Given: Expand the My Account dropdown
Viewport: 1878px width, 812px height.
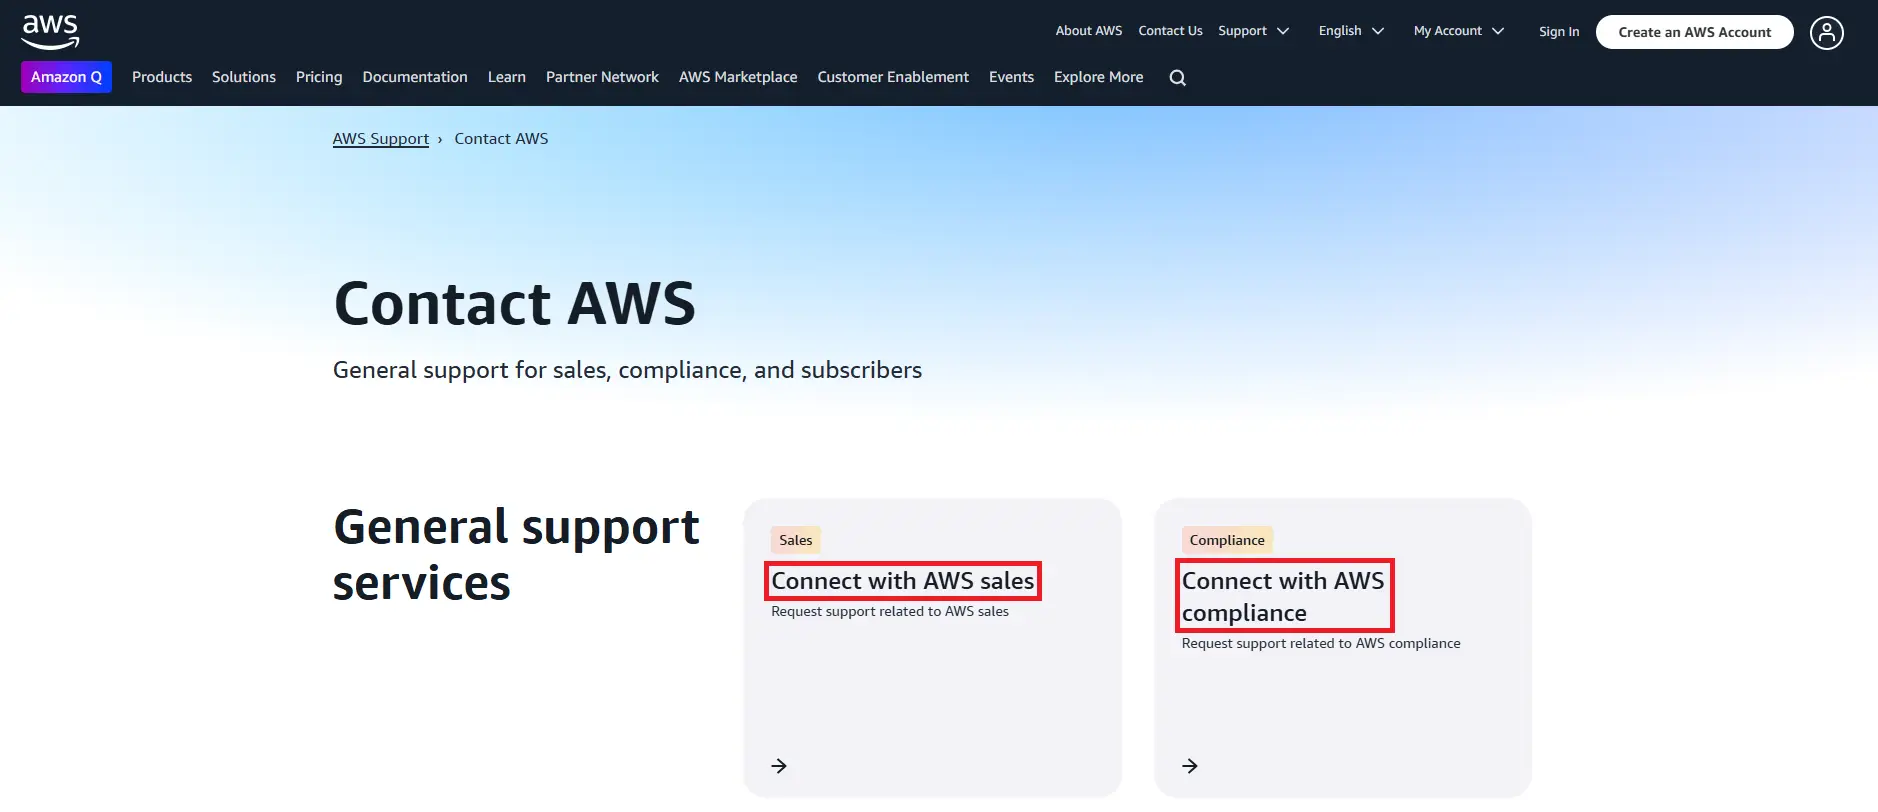Looking at the screenshot, I should point(1459,31).
